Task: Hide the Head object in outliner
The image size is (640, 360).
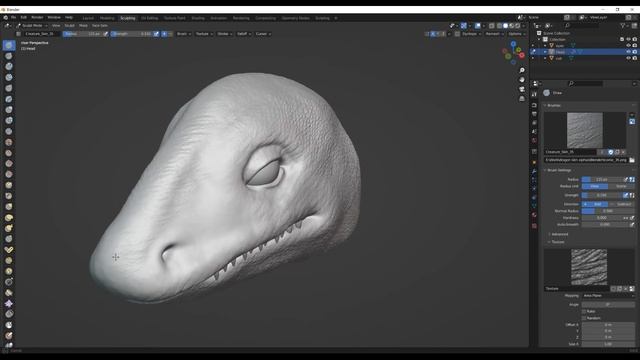Action: click(628, 52)
